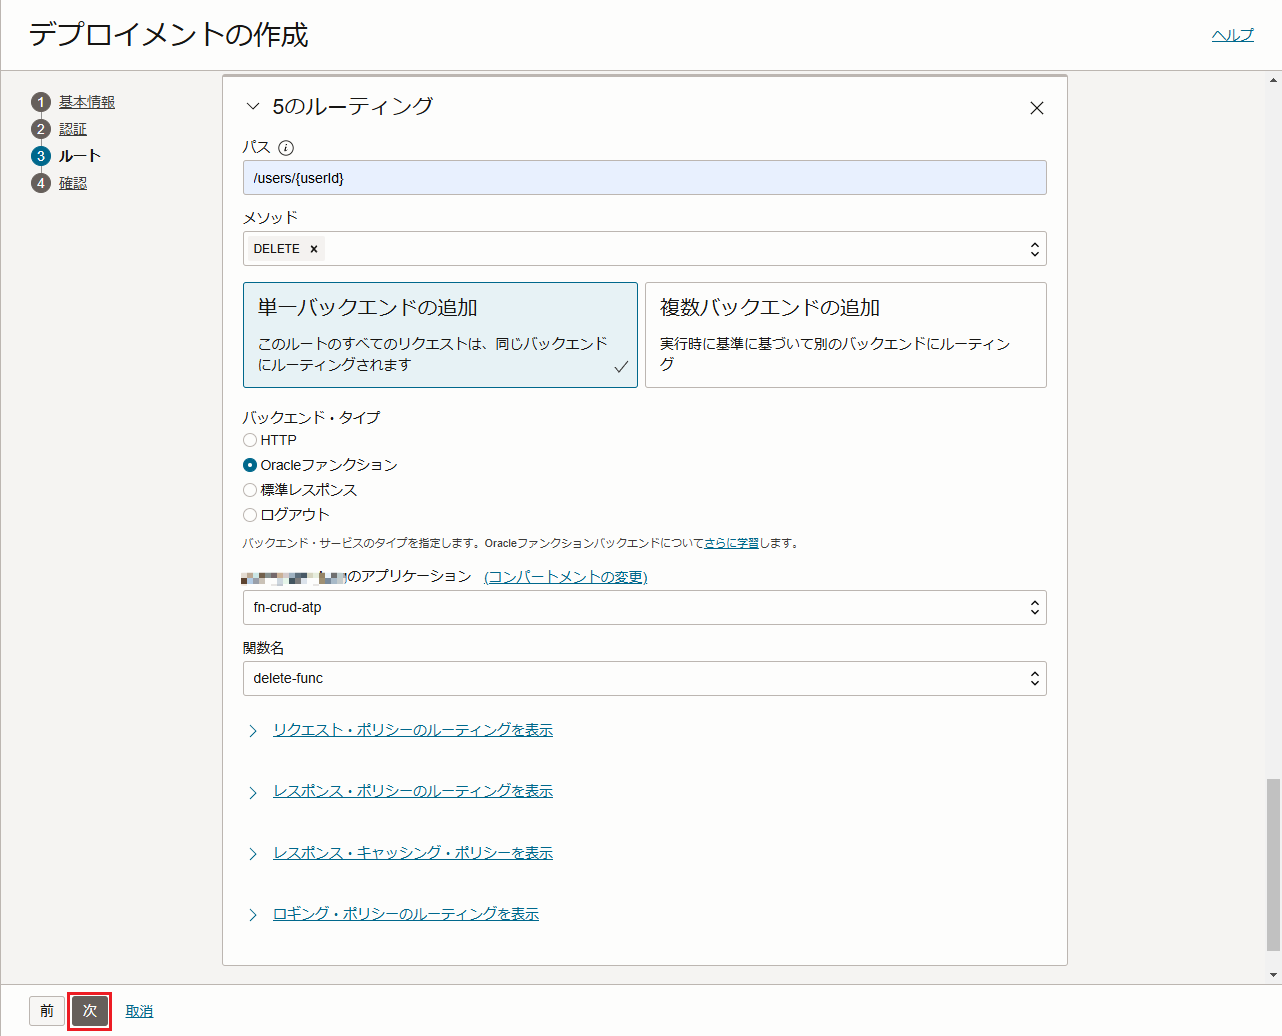
Task: Select the ログアウト backend type
Action: click(250, 515)
